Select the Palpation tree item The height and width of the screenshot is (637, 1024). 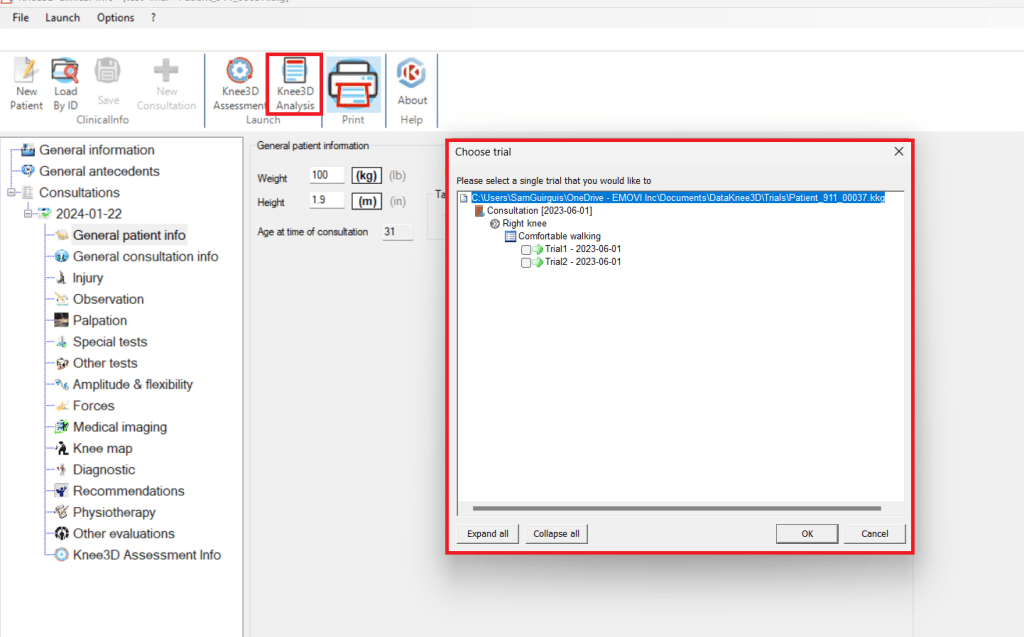coord(100,321)
